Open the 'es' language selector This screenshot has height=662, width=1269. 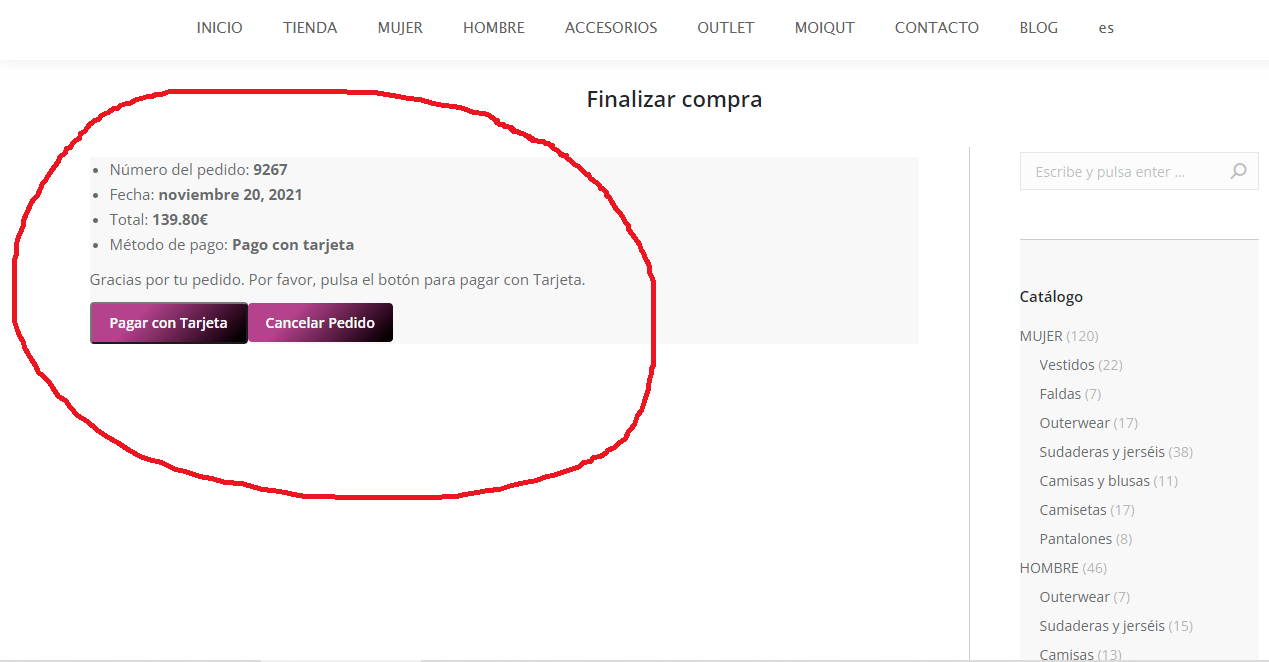pos(1106,28)
